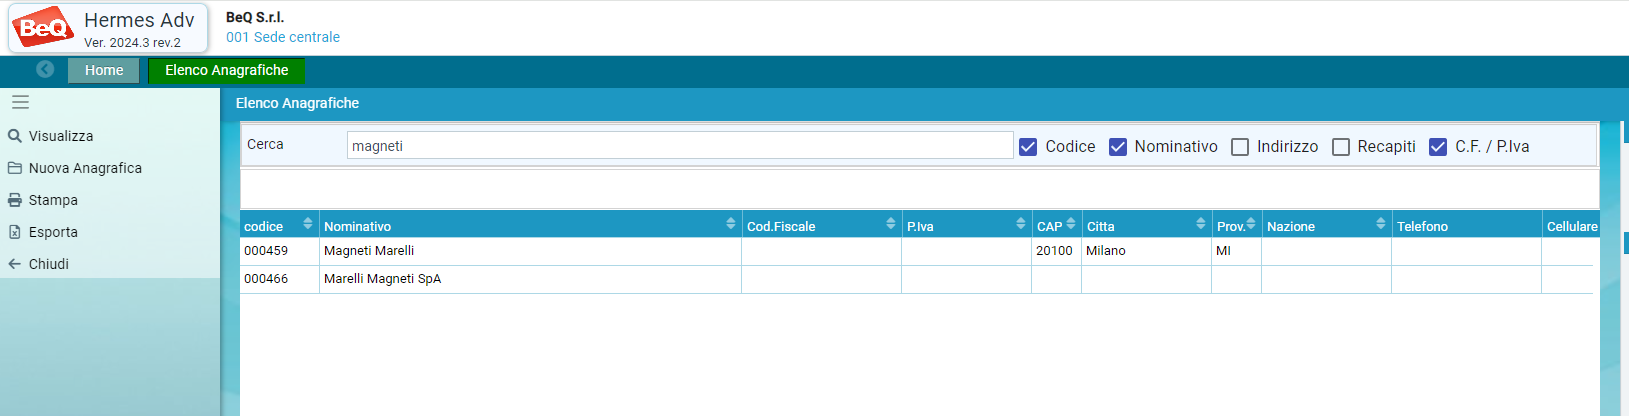Uncheck the Nominativo search checkbox
Screen dimensions: 1629x416
[x=1118, y=147]
